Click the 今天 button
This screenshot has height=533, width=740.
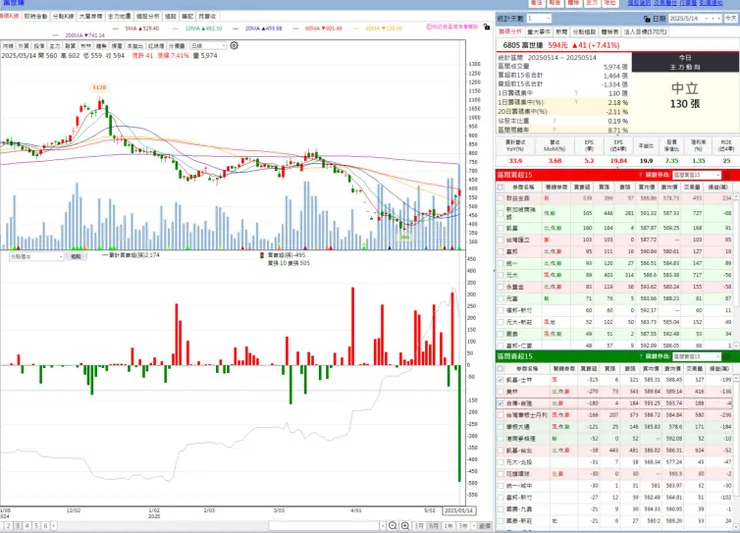tap(731, 18)
